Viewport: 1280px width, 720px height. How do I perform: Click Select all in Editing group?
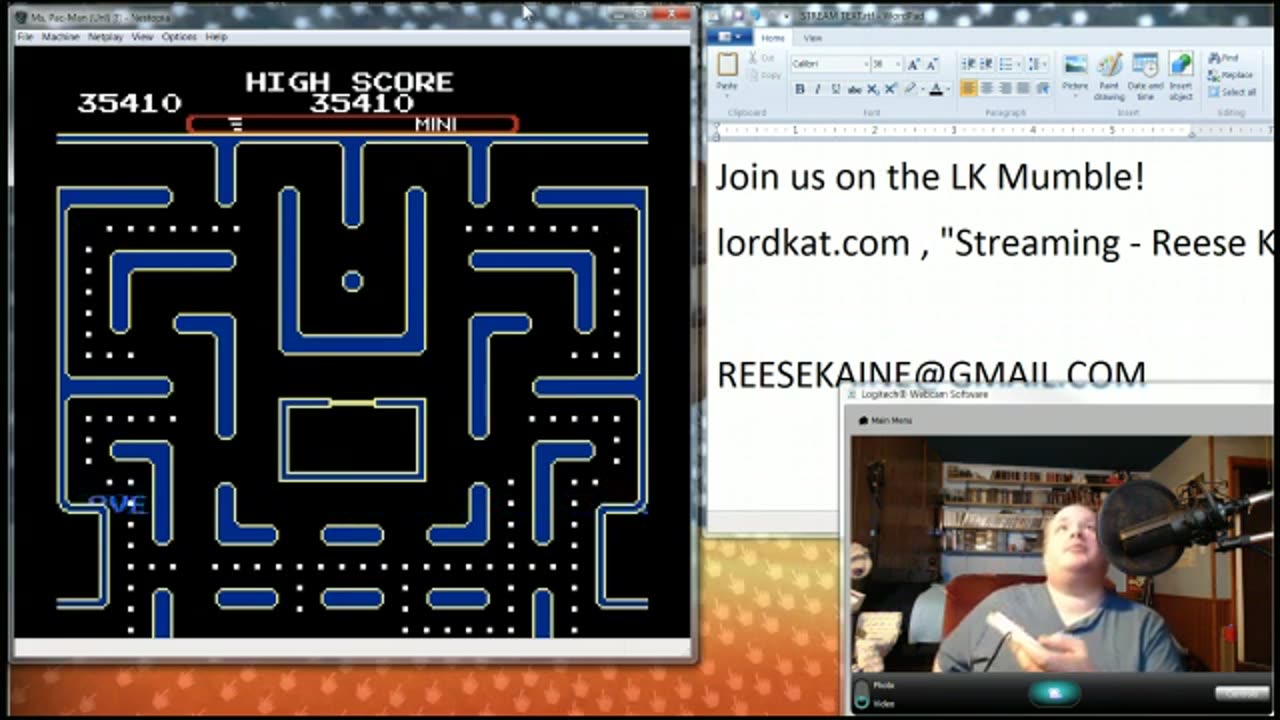click(x=1232, y=92)
